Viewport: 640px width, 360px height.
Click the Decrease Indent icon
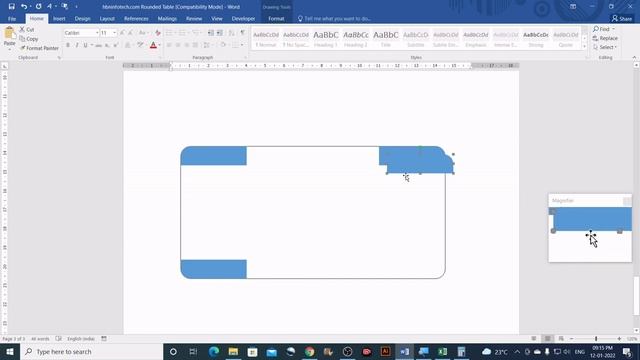click(x=211, y=33)
